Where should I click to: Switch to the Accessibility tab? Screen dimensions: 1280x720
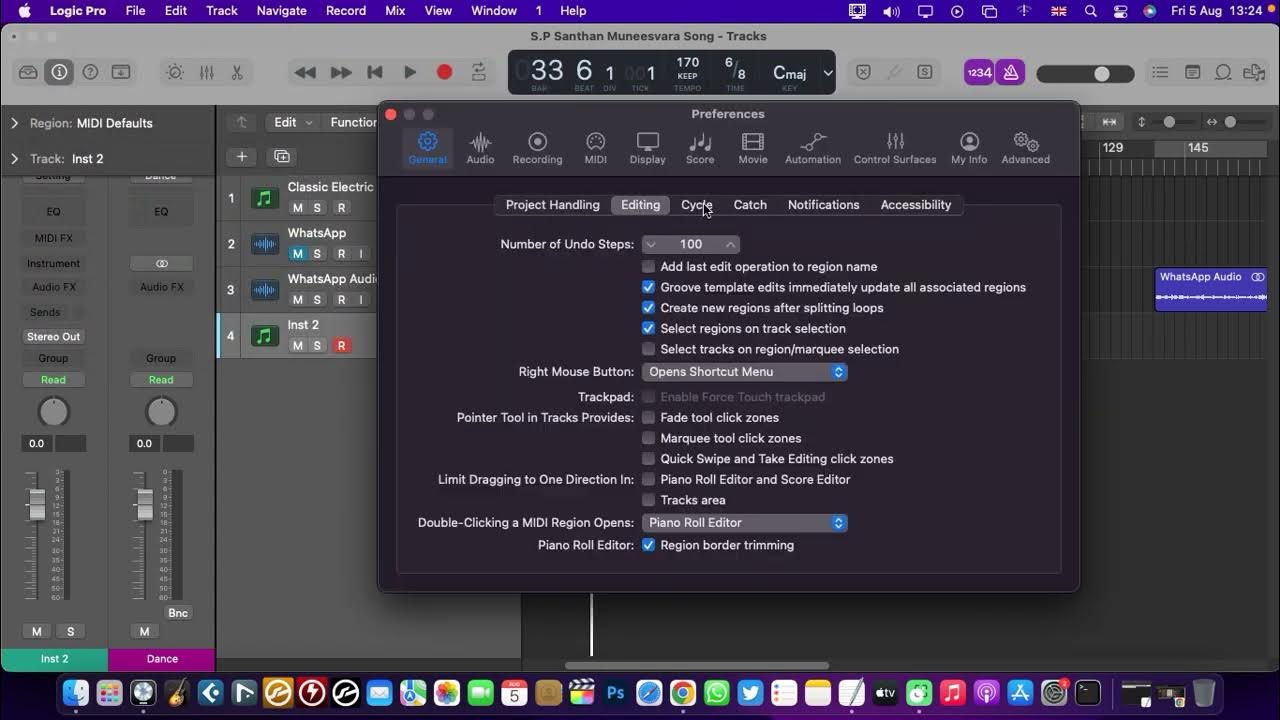916,204
